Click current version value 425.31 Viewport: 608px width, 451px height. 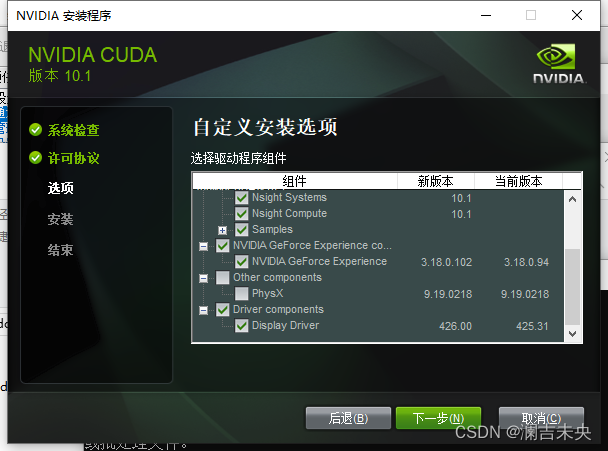coord(532,326)
